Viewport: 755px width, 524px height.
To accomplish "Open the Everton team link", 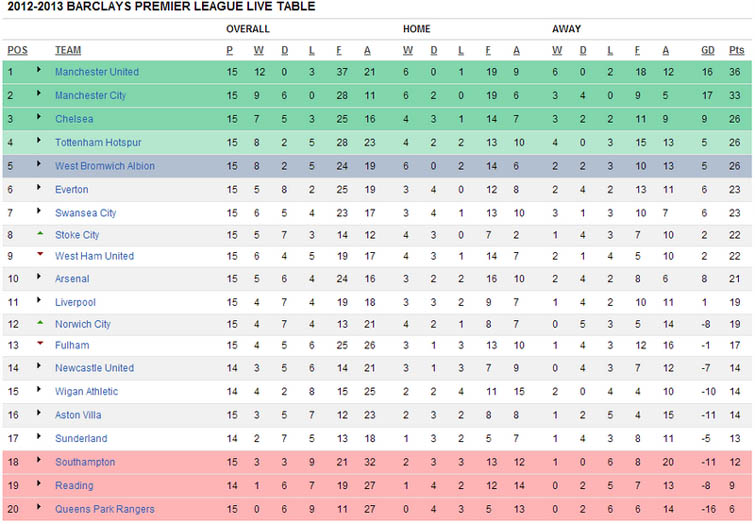I will (x=72, y=190).
